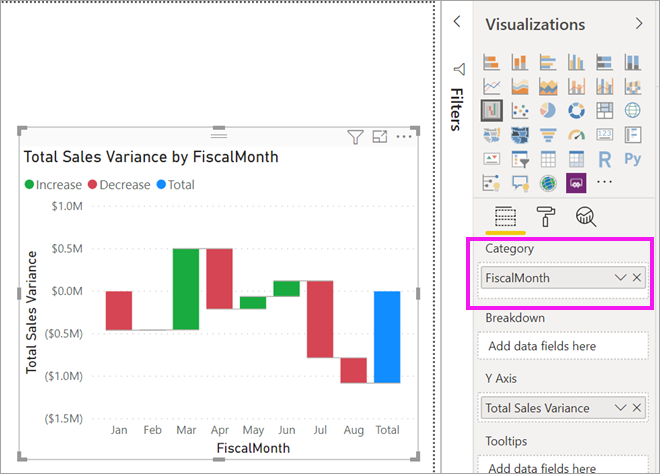The height and width of the screenshot is (474, 660).
Task: Select the 100% stacked bar chart visual
Action: (604, 62)
